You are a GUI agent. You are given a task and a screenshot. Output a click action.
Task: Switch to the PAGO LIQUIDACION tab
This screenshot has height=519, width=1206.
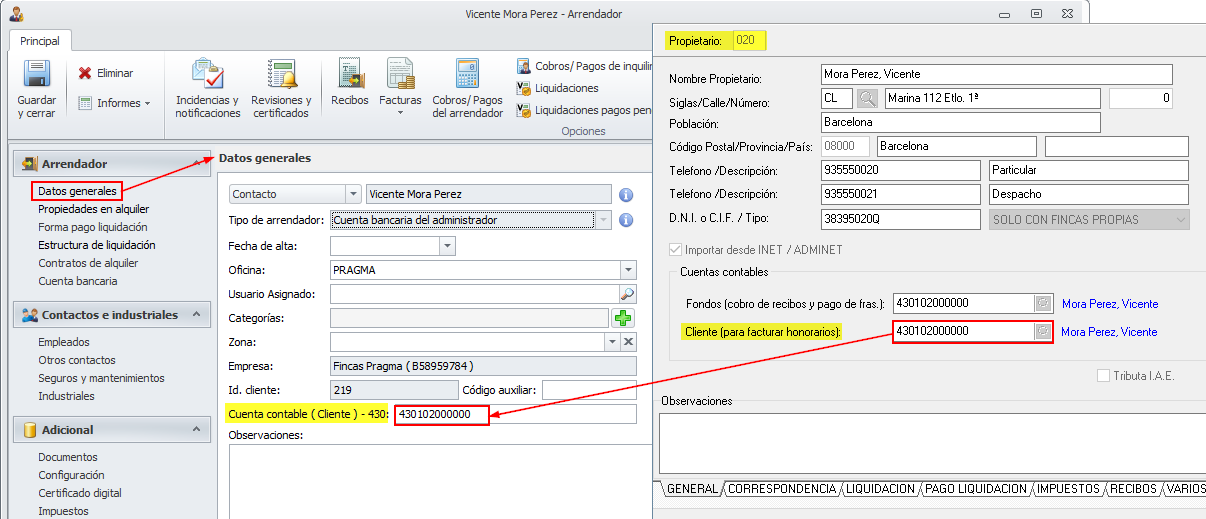point(975,489)
